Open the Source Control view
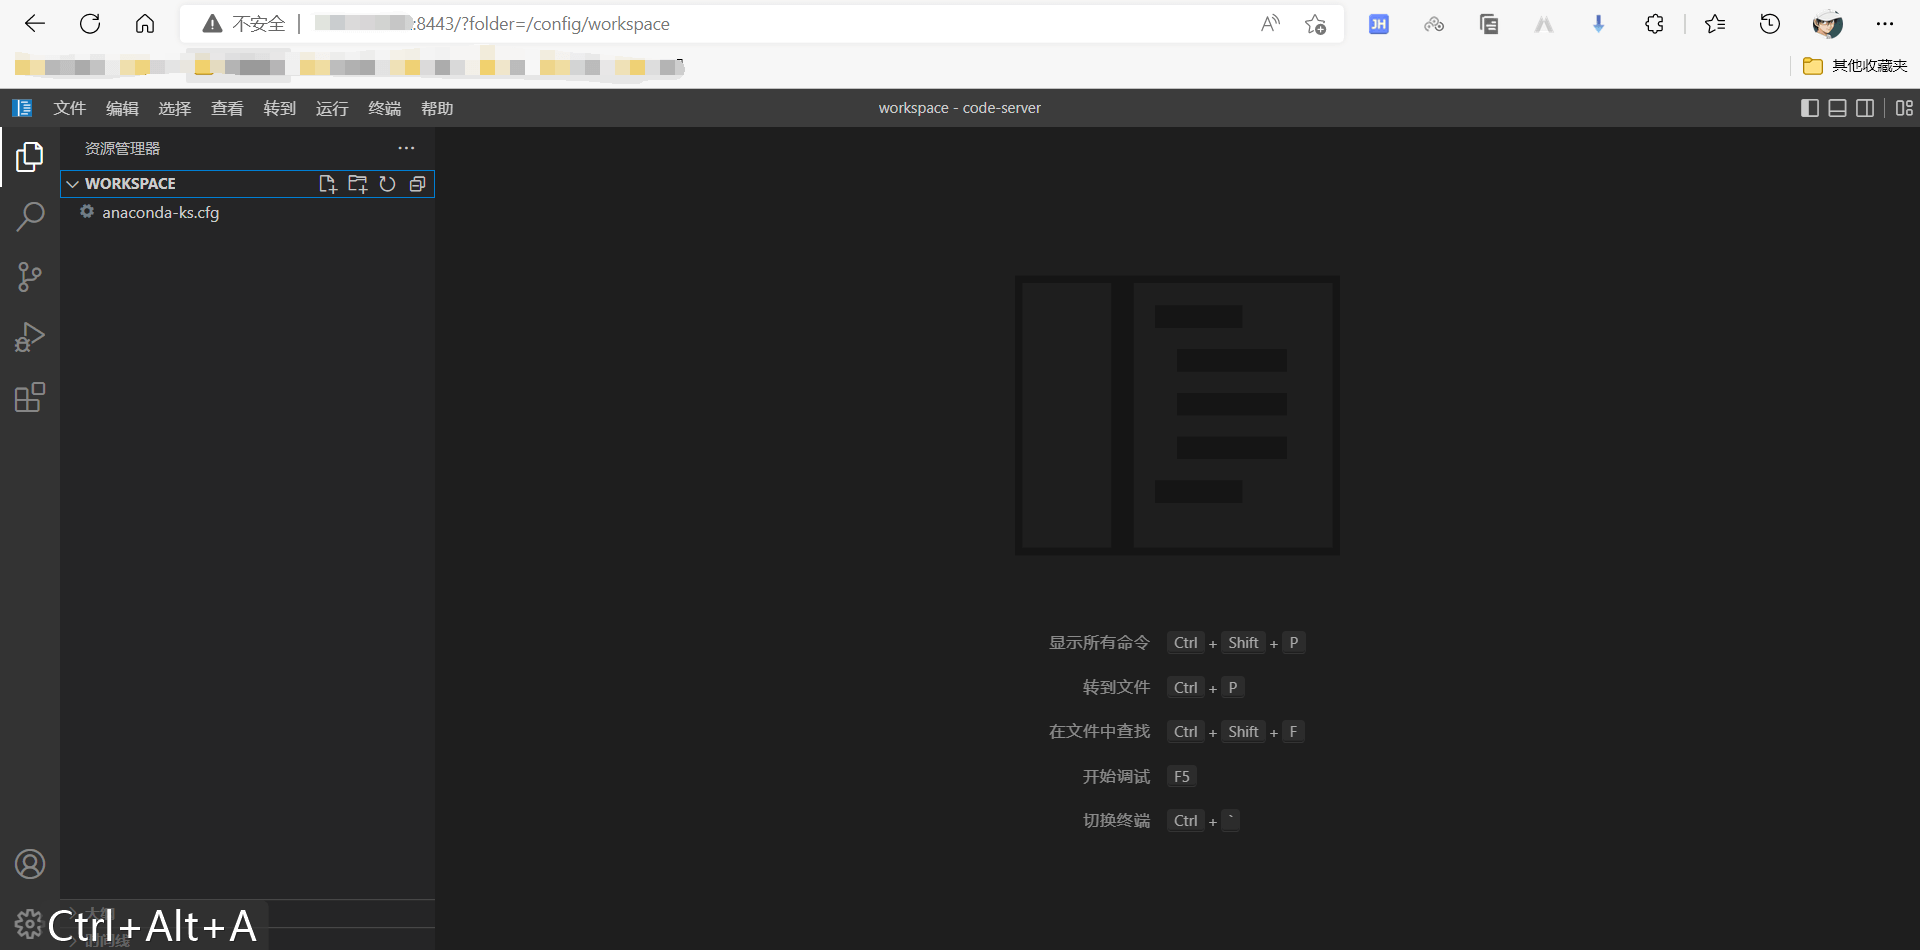 (x=30, y=277)
